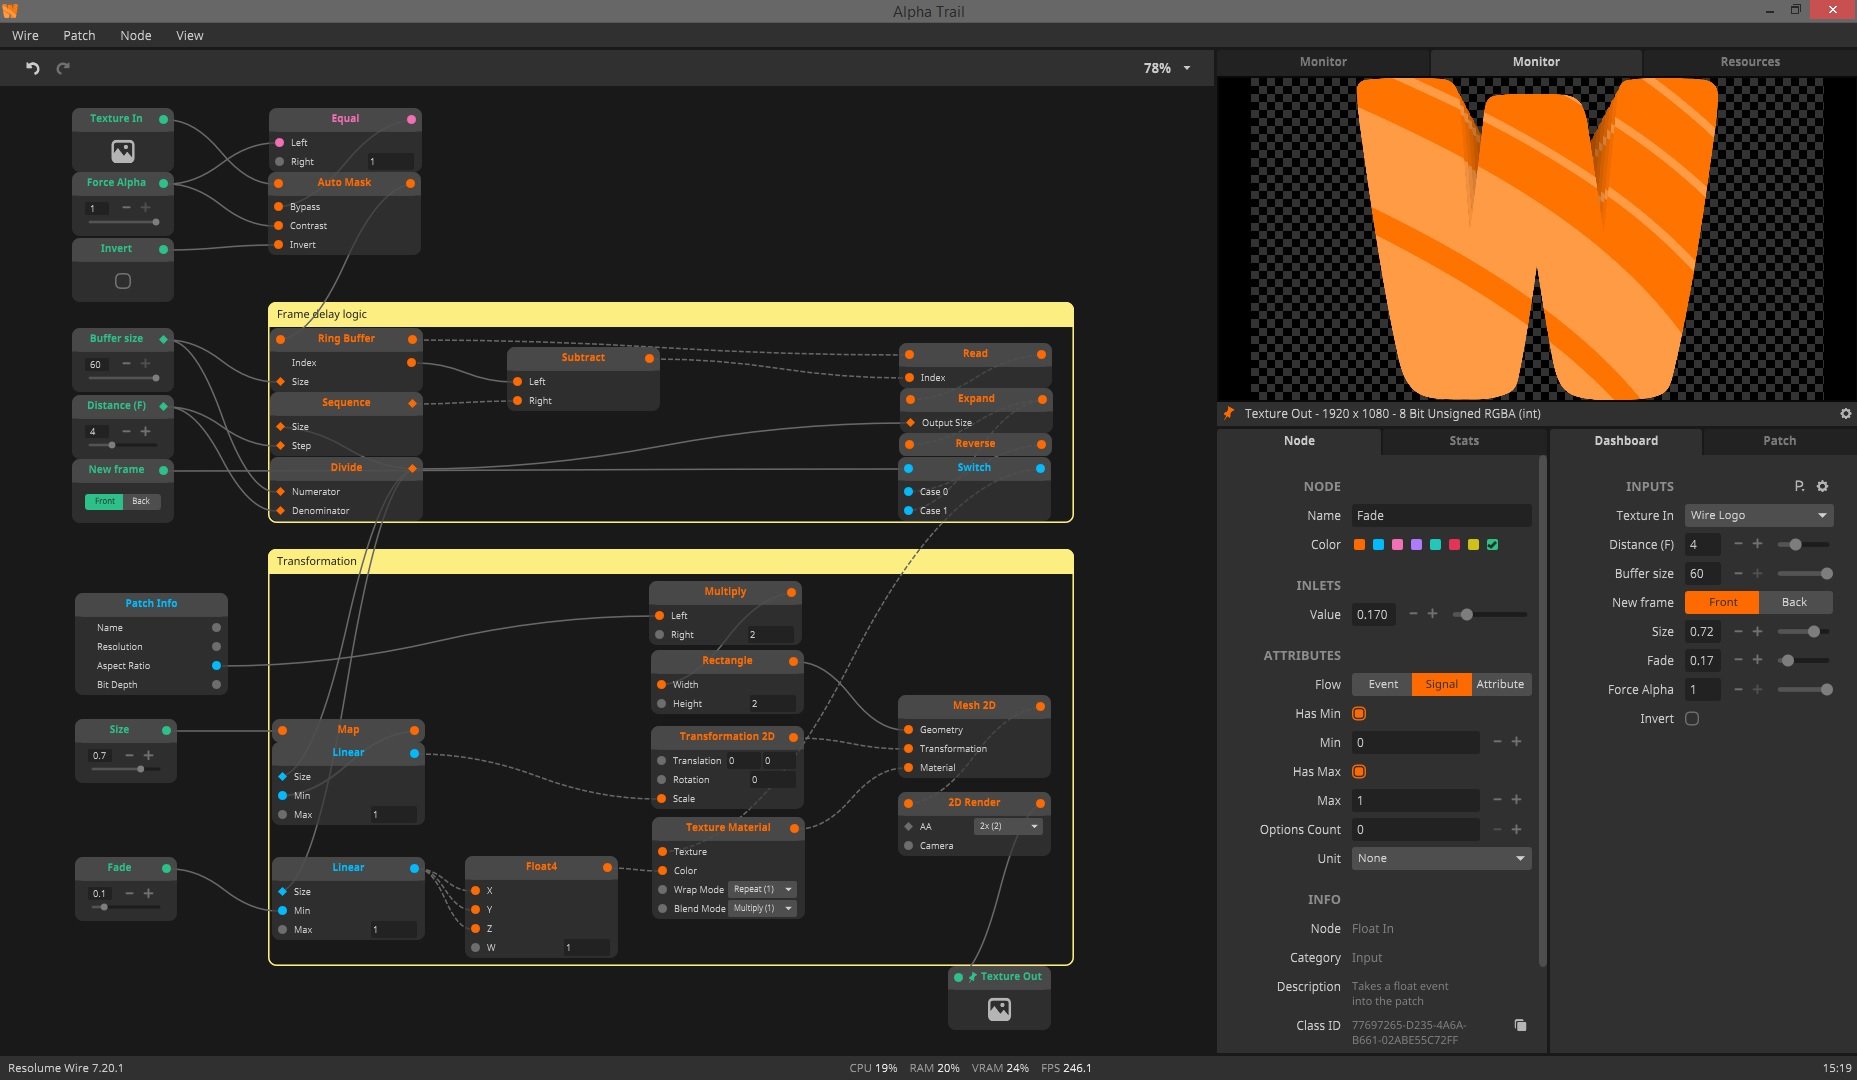Screen dimensions: 1857x1080
Task: Open the Texture In Wire Logo dropdown
Action: (x=1758, y=515)
